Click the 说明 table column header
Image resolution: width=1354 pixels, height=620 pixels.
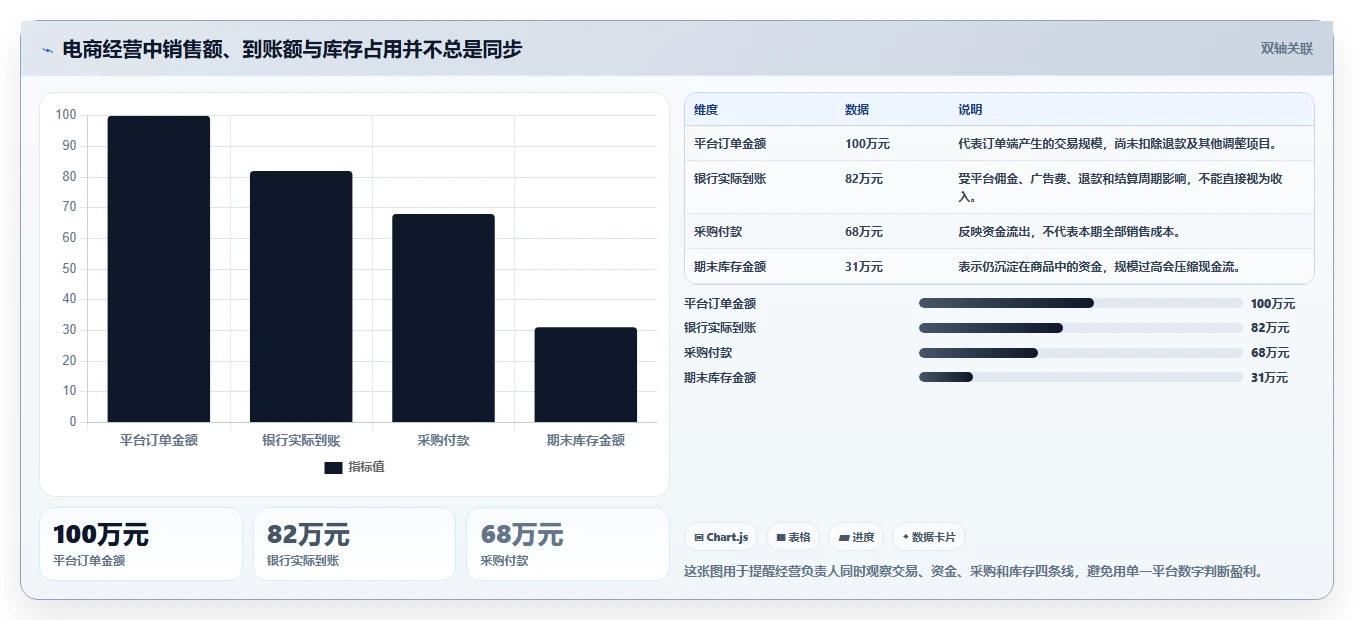point(970,110)
